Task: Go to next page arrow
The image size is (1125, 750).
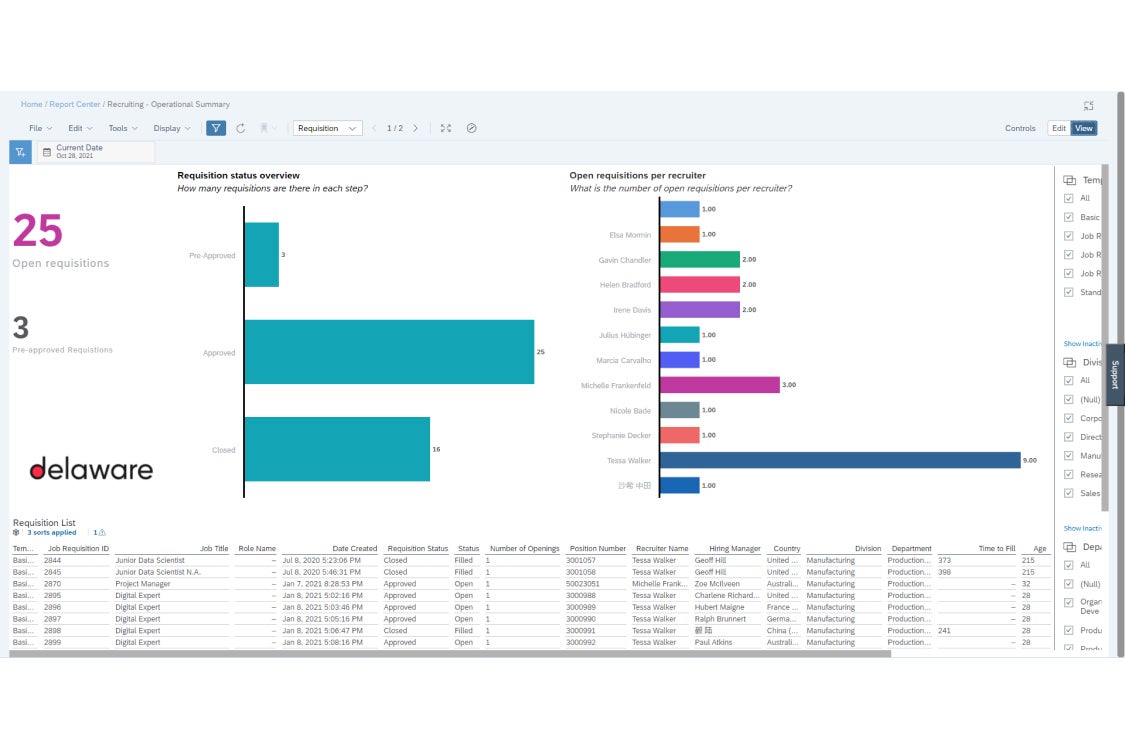Action: [416, 128]
